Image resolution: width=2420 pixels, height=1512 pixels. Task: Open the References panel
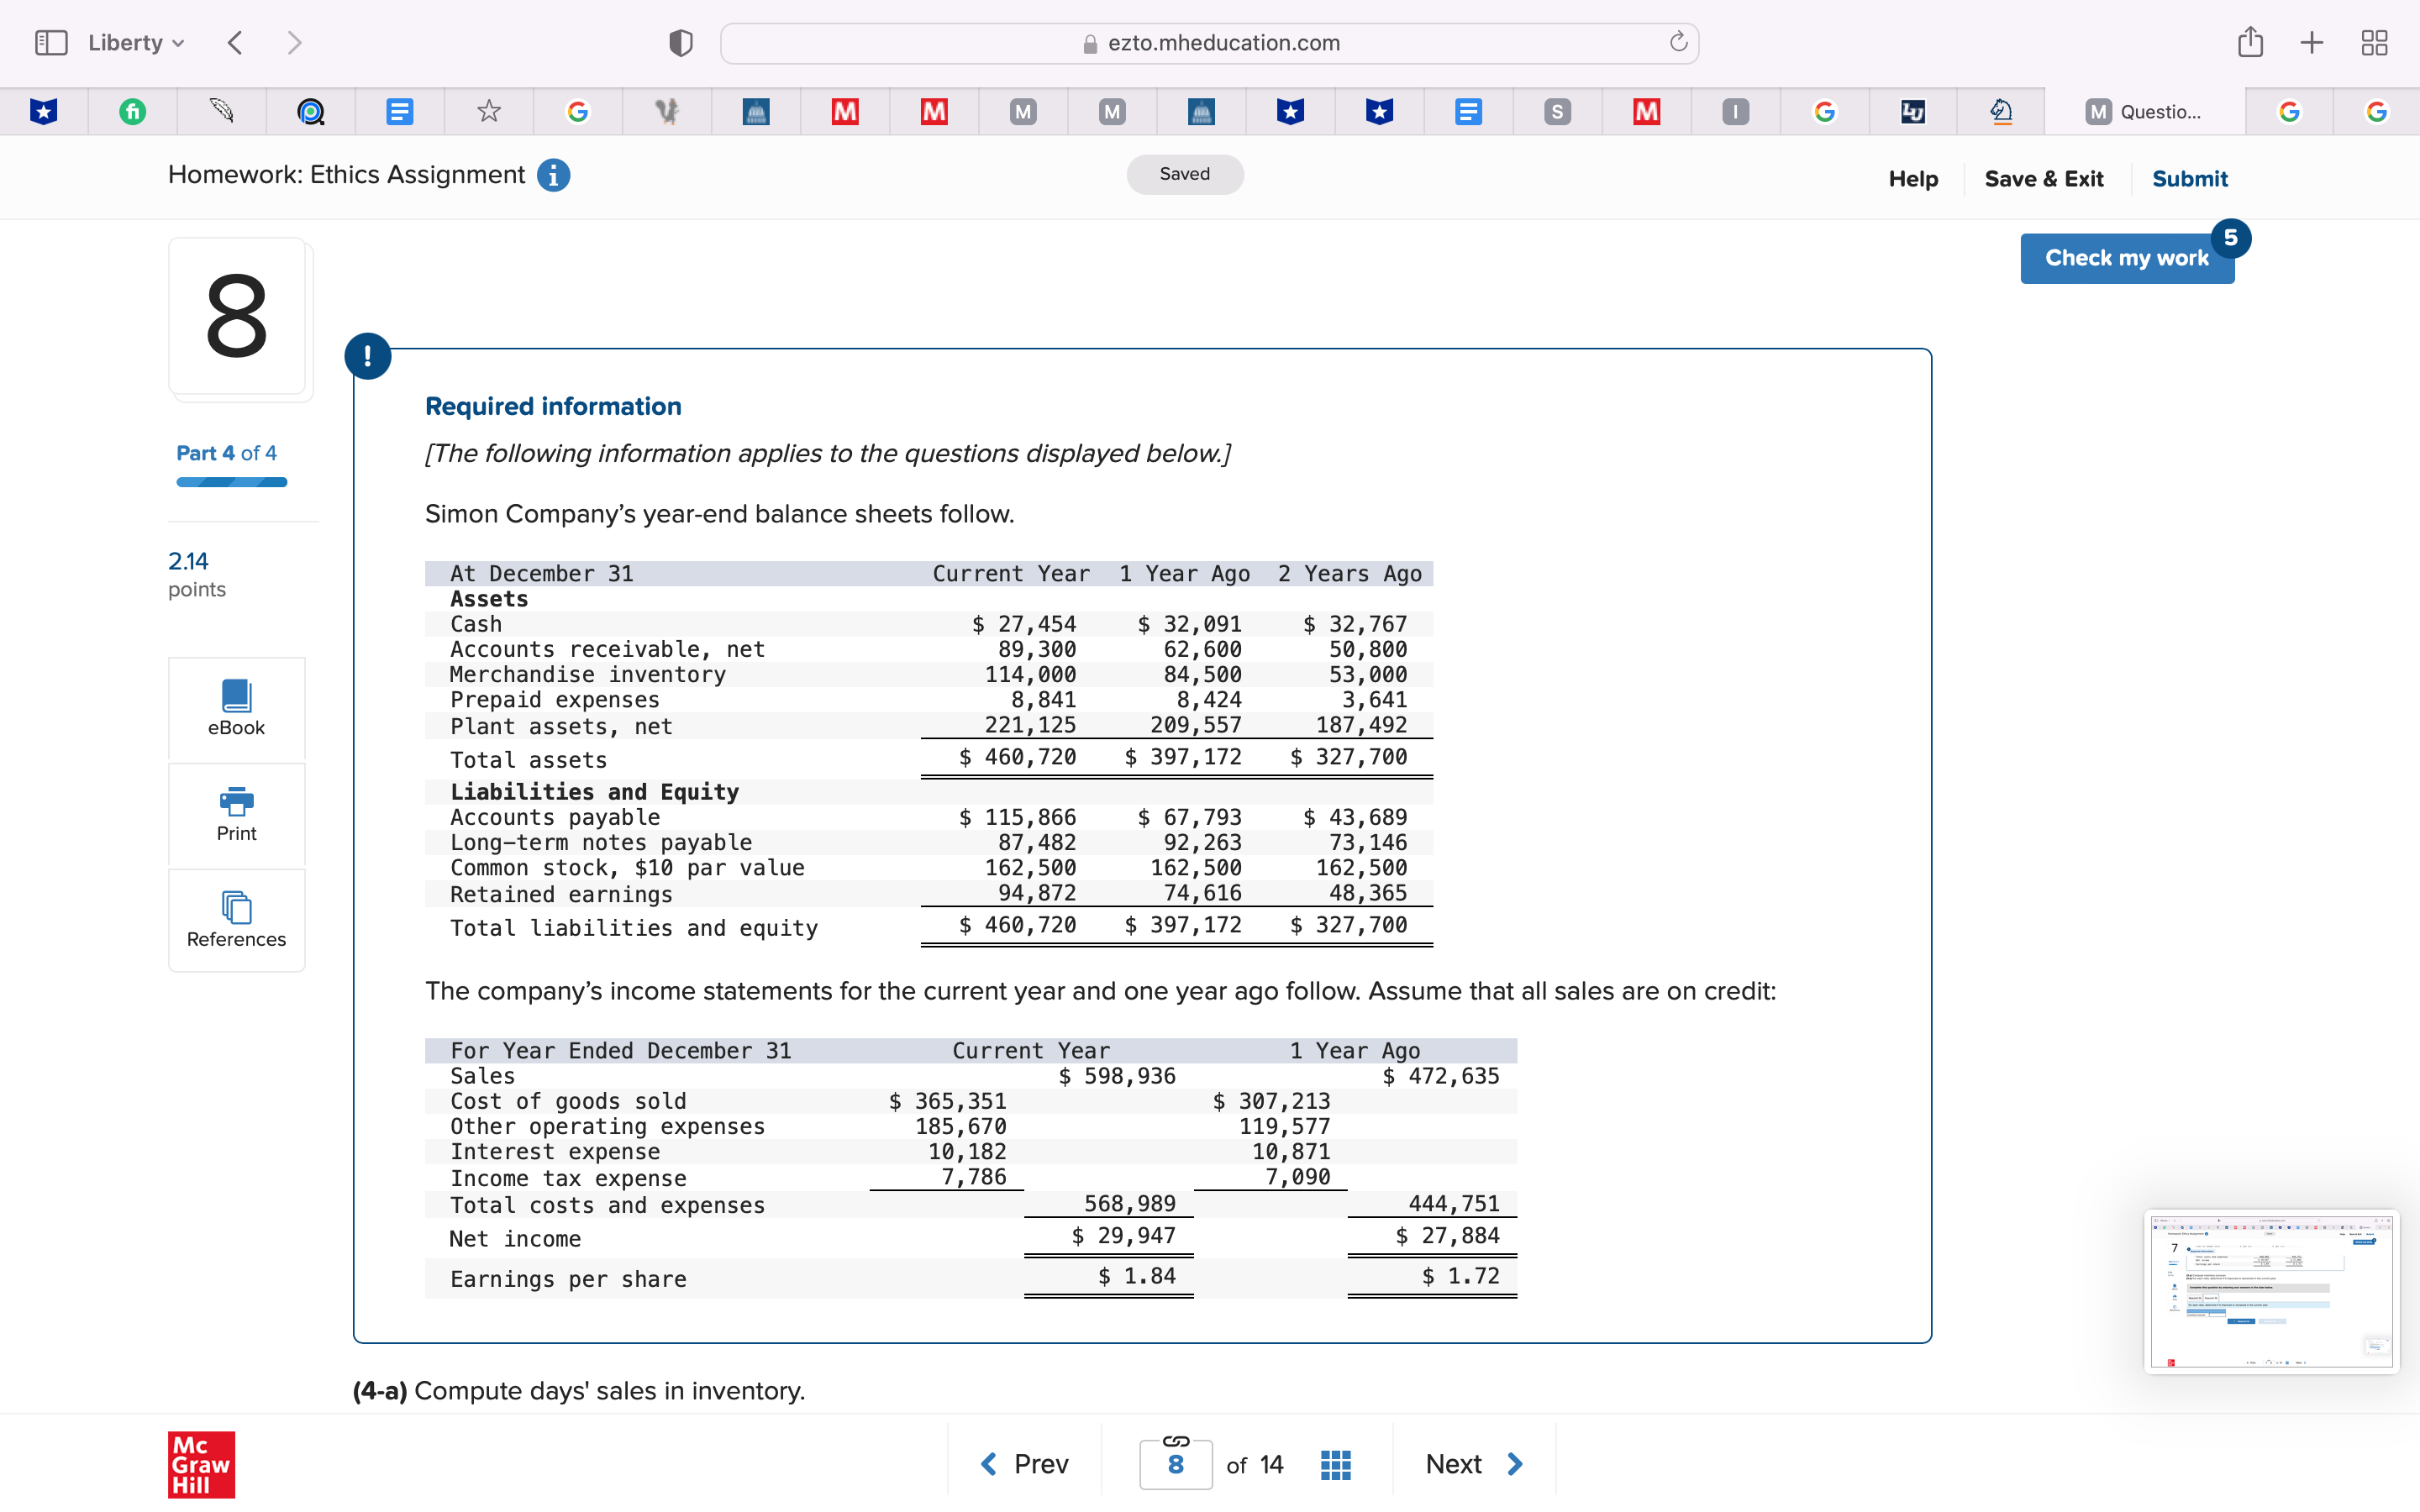click(236, 918)
